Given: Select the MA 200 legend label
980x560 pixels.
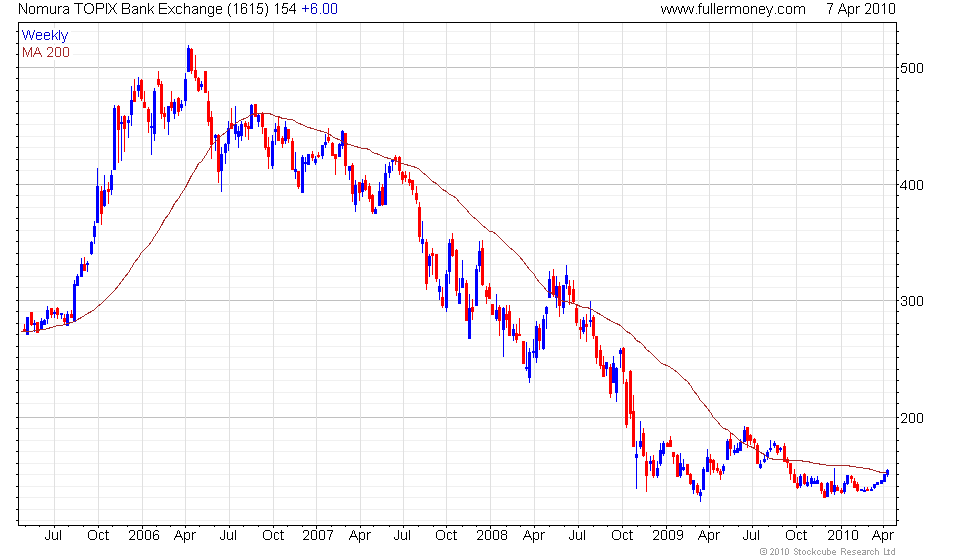Looking at the screenshot, I should click(x=46, y=52).
